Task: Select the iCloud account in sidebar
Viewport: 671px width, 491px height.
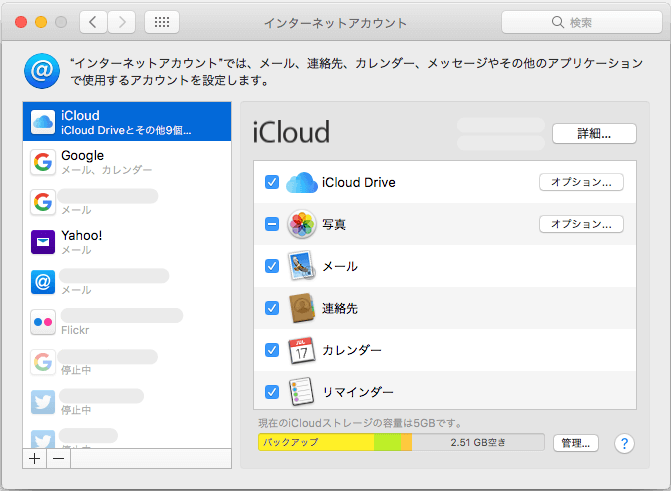Action: pyautogui.click(x=127, y=122)
